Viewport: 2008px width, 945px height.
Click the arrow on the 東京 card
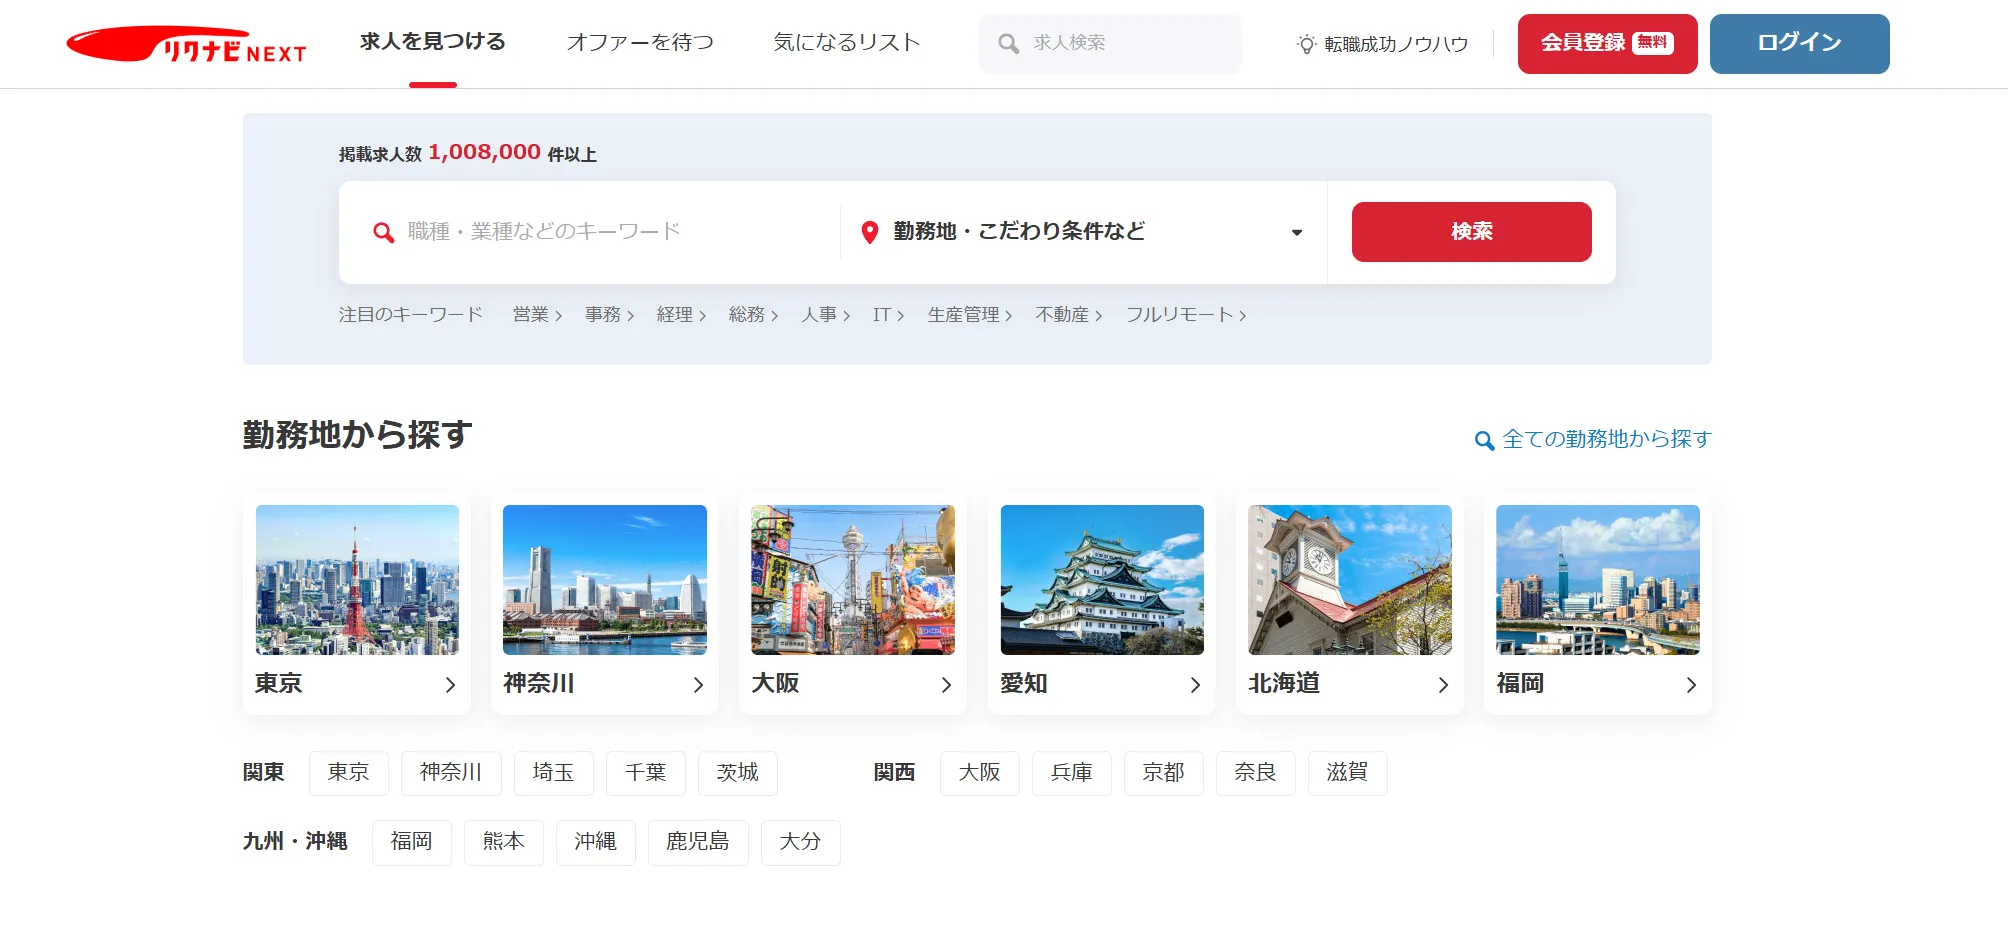pos(450,685)
